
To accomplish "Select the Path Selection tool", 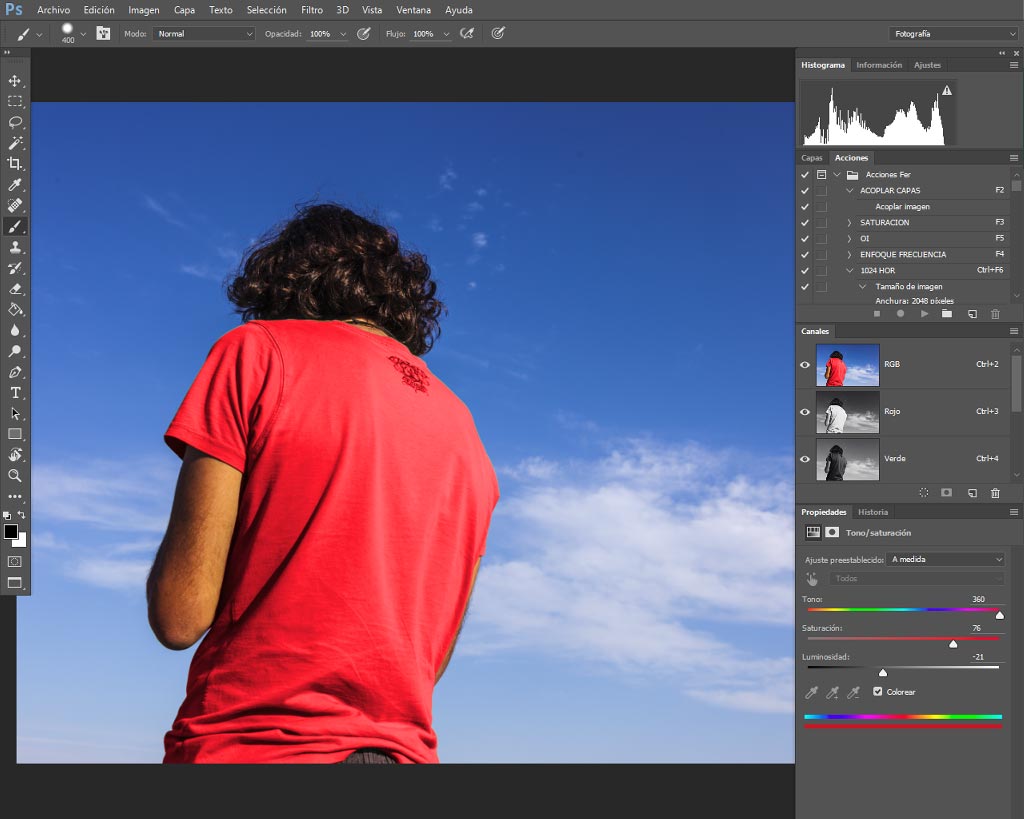I will click(x=14, y=413).
